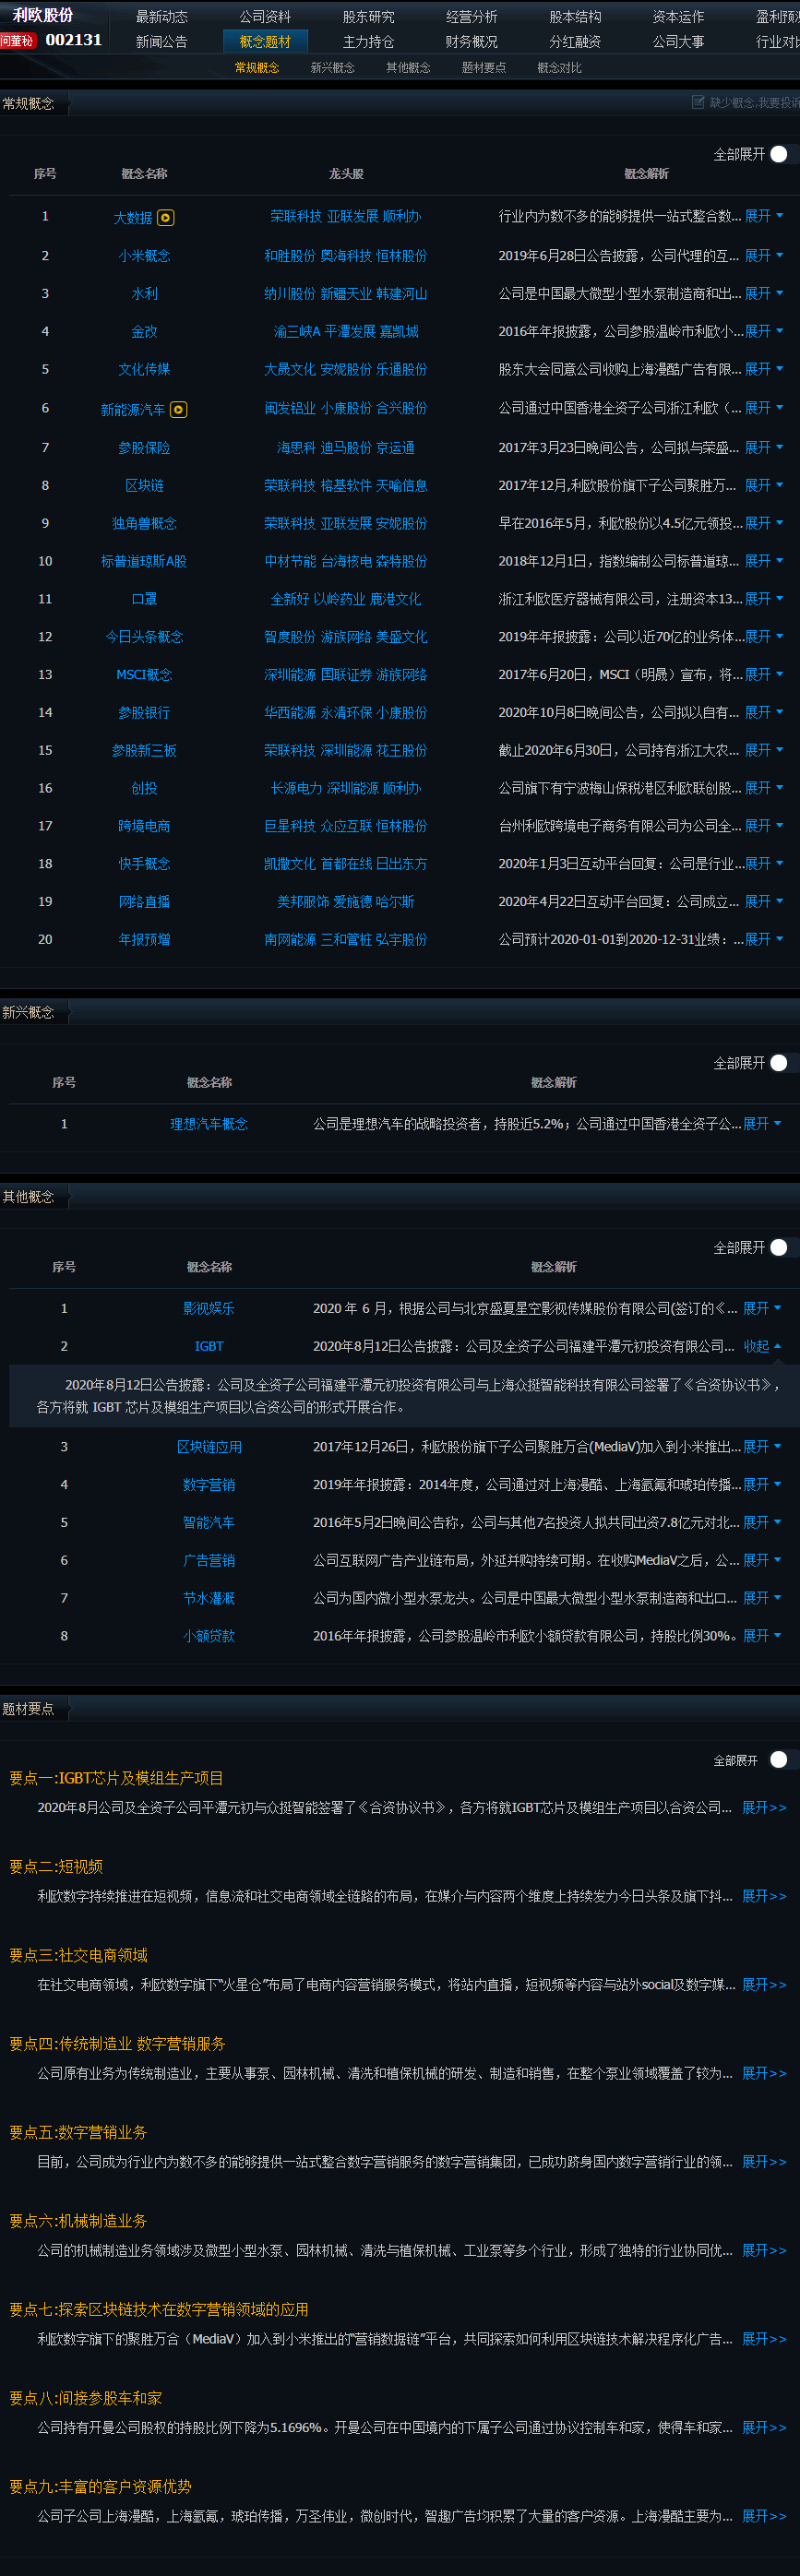The width and height of the screenshot is (800, 2576).
Task: Open the 快手概念 link
Action: click(x=144, y=864)
